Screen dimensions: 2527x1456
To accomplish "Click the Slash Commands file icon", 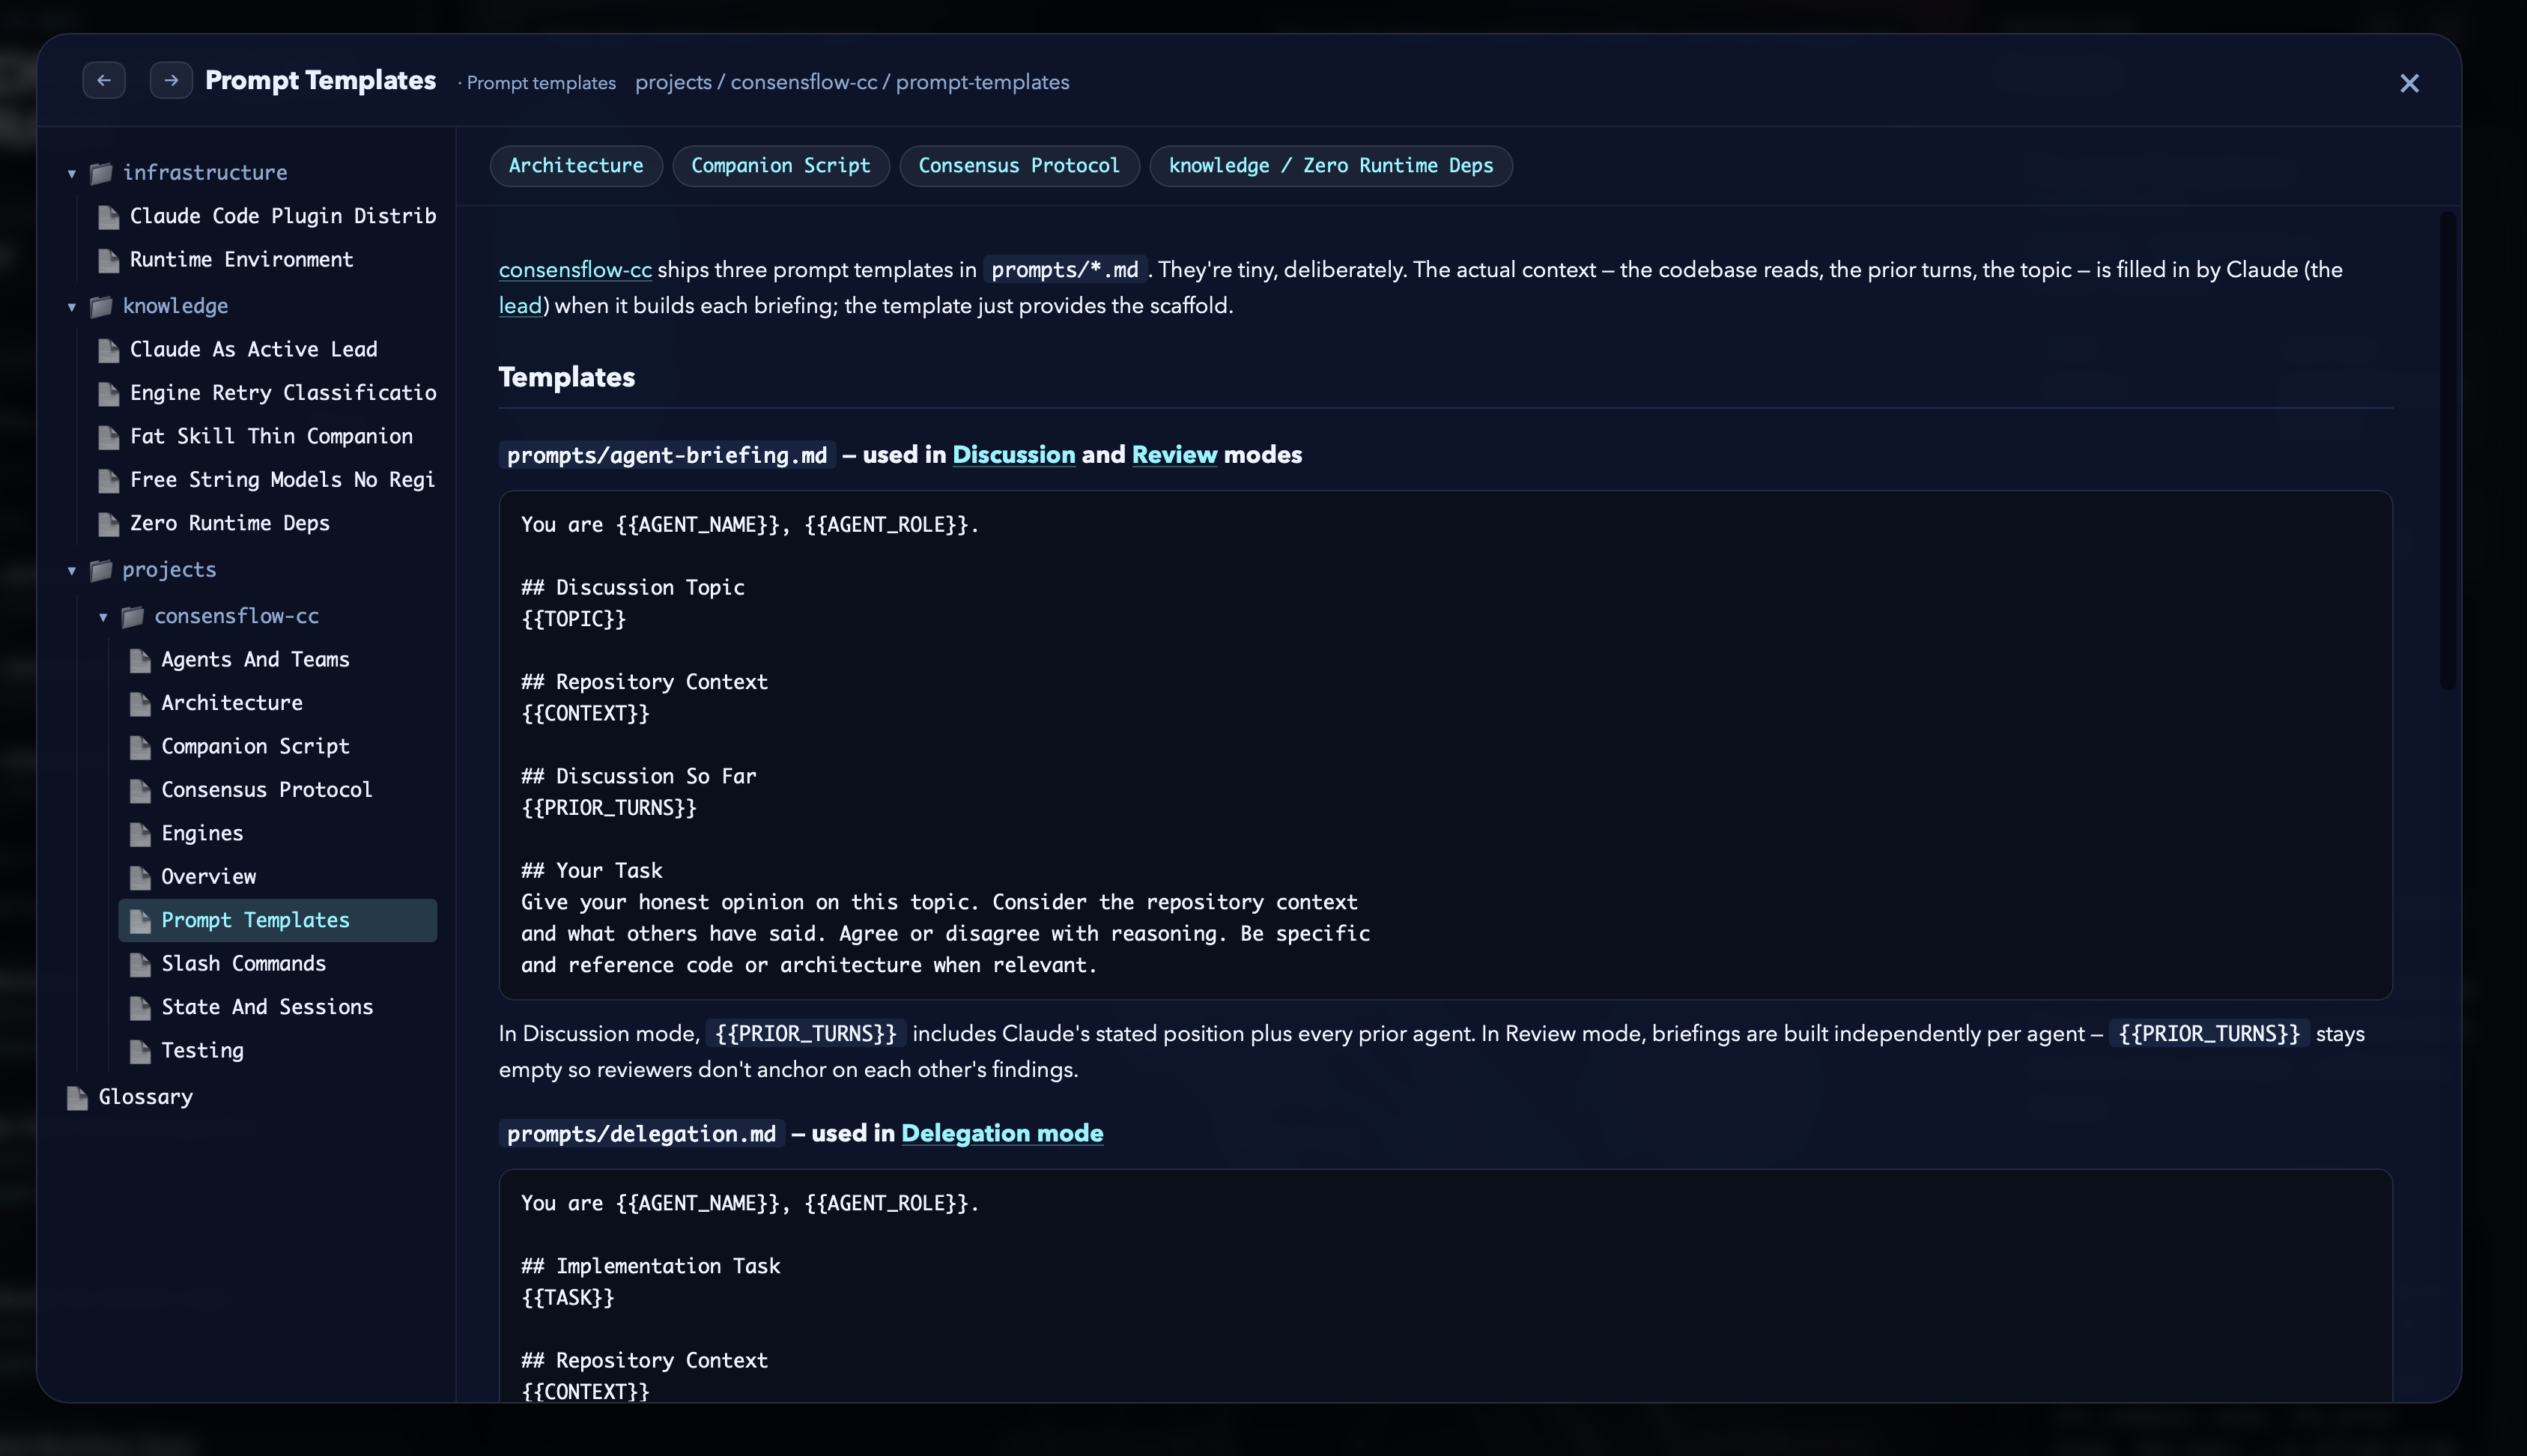I will (140, 964).
